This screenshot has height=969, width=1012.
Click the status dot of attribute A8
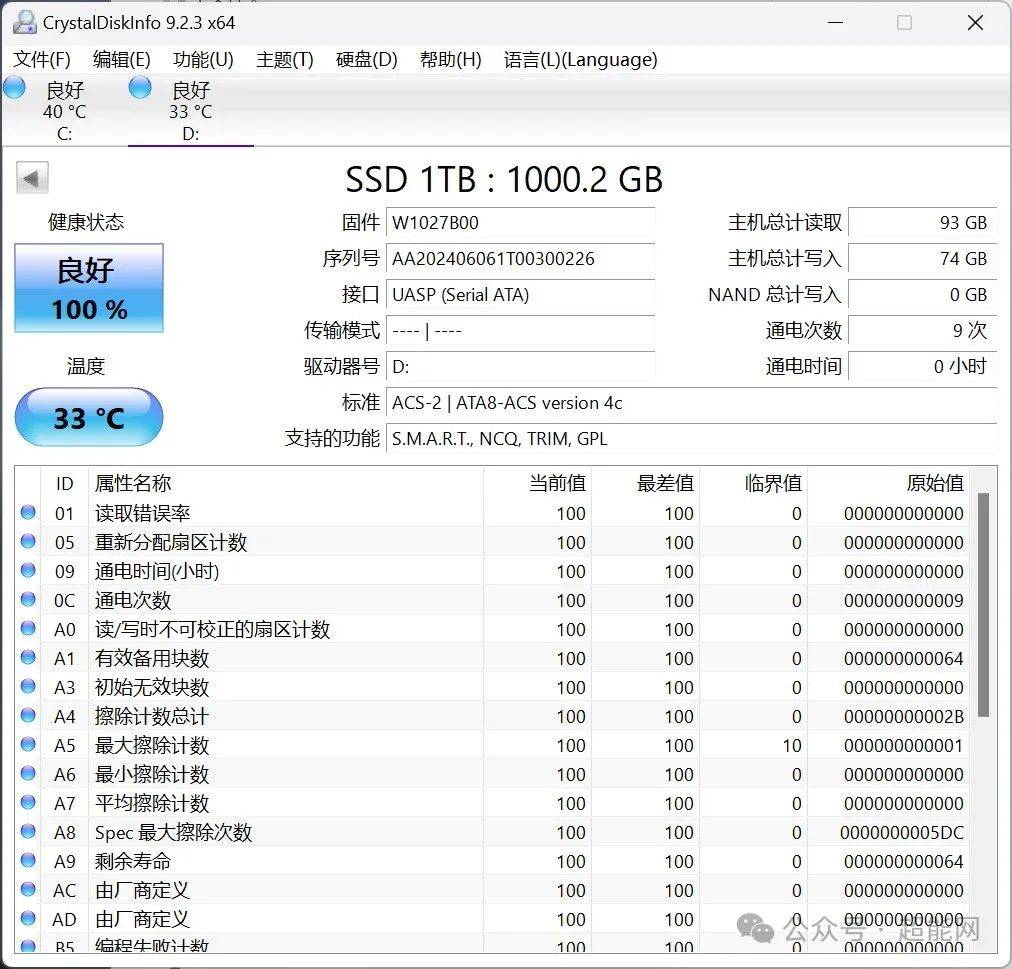[x=28, y=831]
